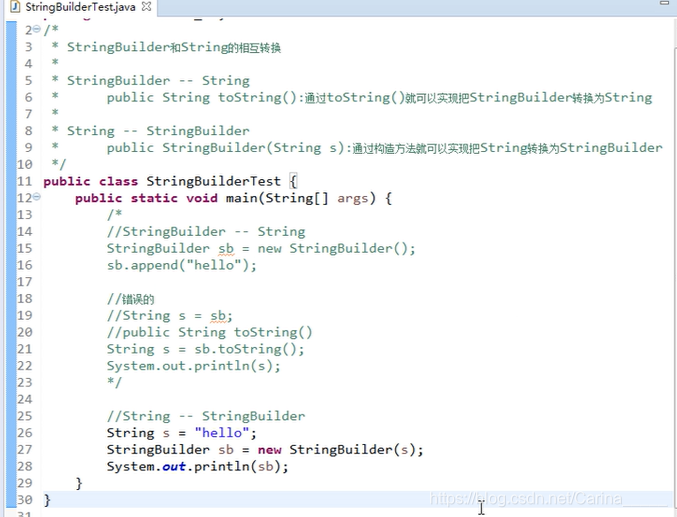Click the 'out' field on line 28
Image resolution: width=677 pixels, height=517 pixels.
pos(174,466)
